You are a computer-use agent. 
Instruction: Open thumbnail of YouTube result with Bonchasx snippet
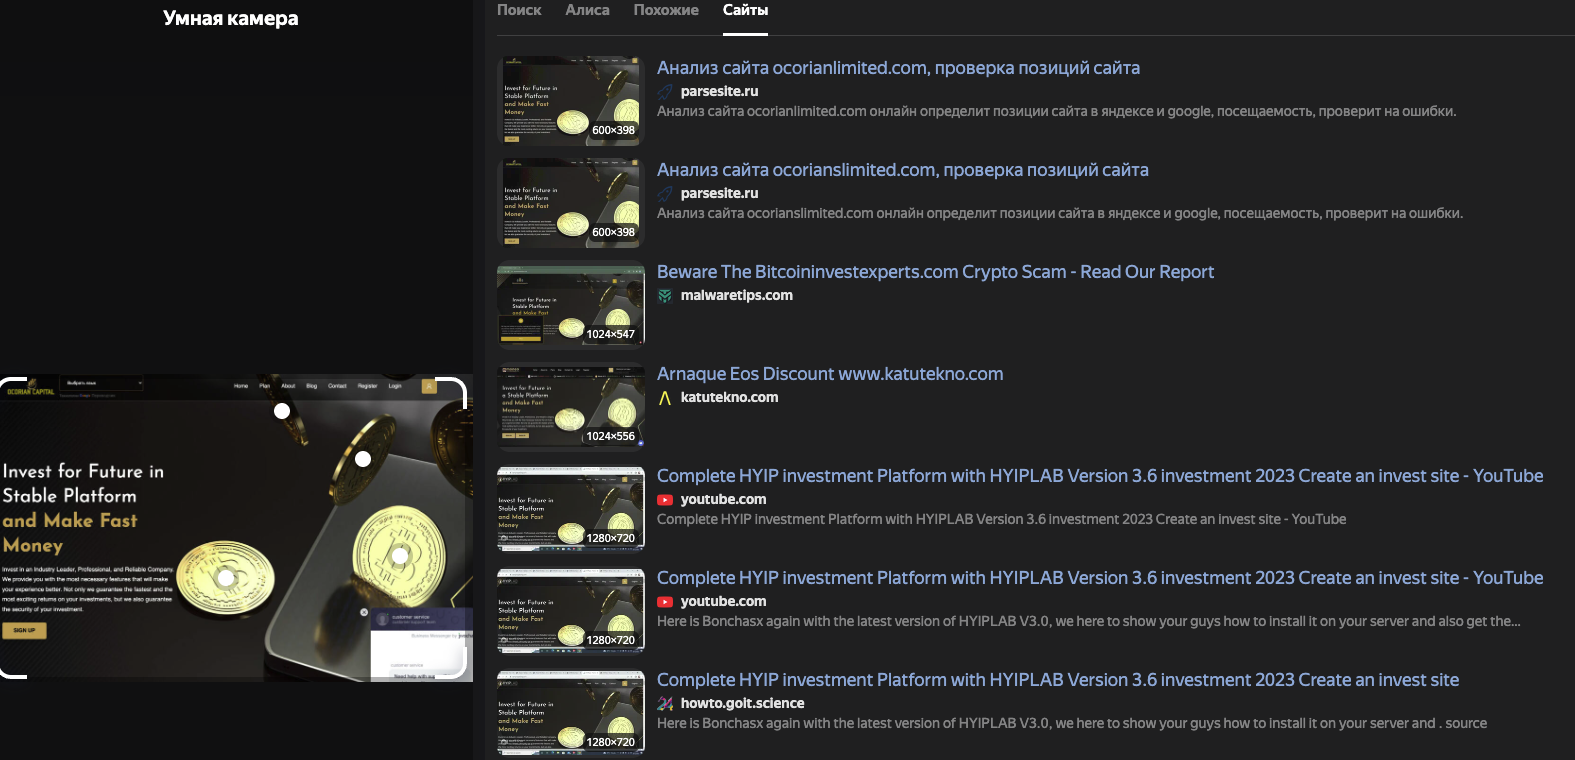click(571, 611)
